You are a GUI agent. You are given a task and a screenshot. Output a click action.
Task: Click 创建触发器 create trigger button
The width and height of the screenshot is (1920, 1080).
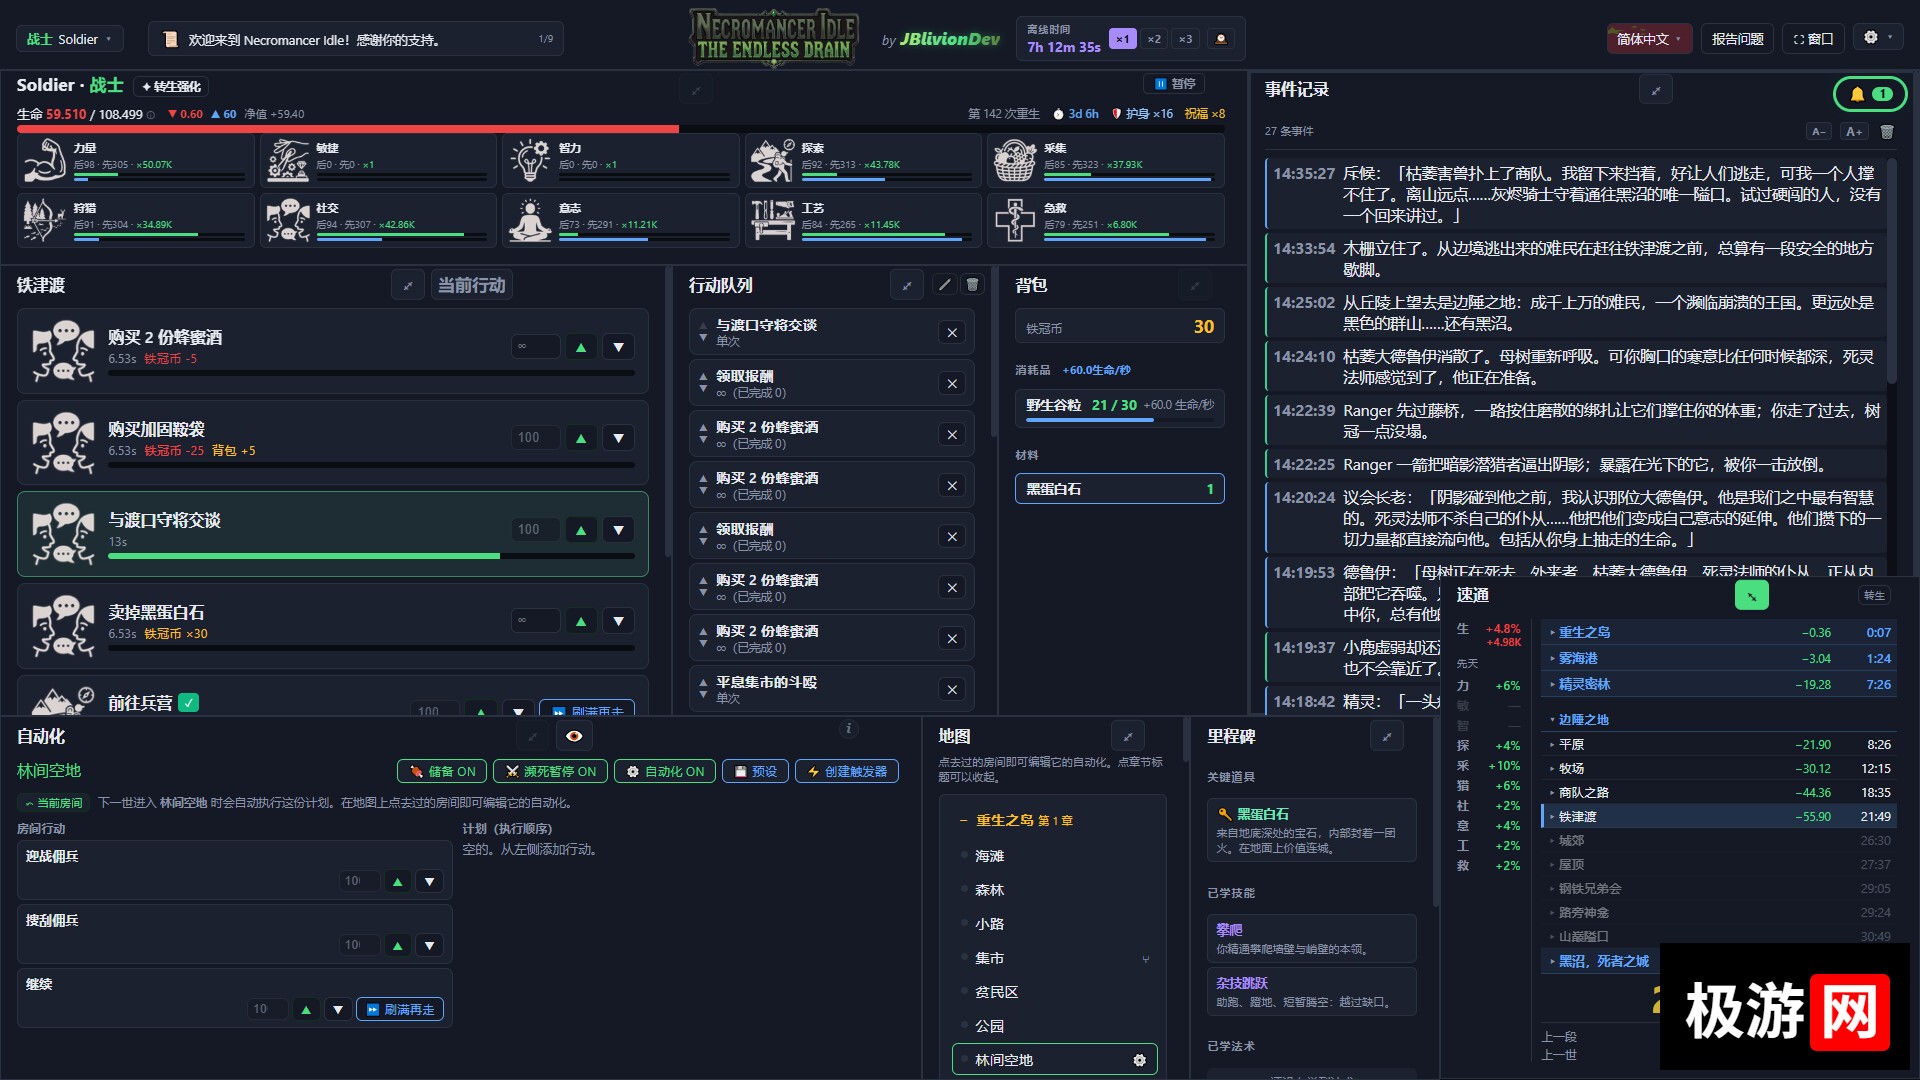click(846, 771)
